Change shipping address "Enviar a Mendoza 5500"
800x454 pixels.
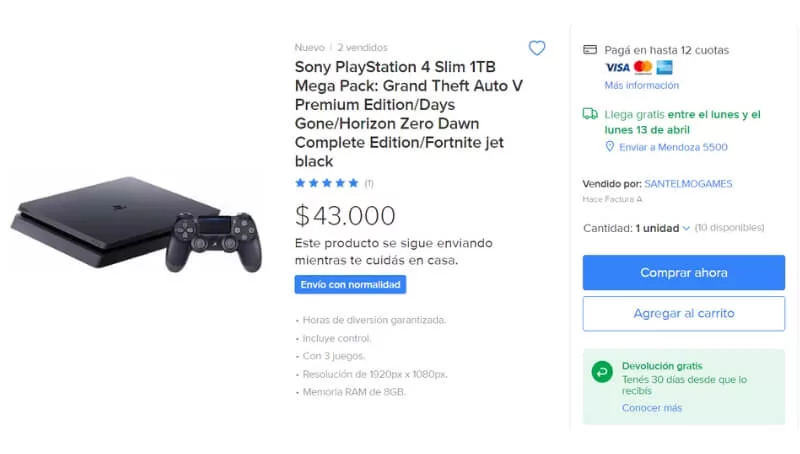(x=673, y=147)
